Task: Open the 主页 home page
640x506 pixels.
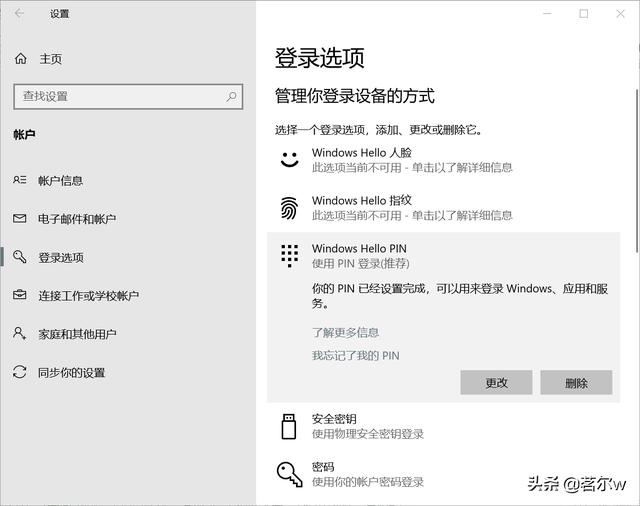Action: tap(51, 59)
